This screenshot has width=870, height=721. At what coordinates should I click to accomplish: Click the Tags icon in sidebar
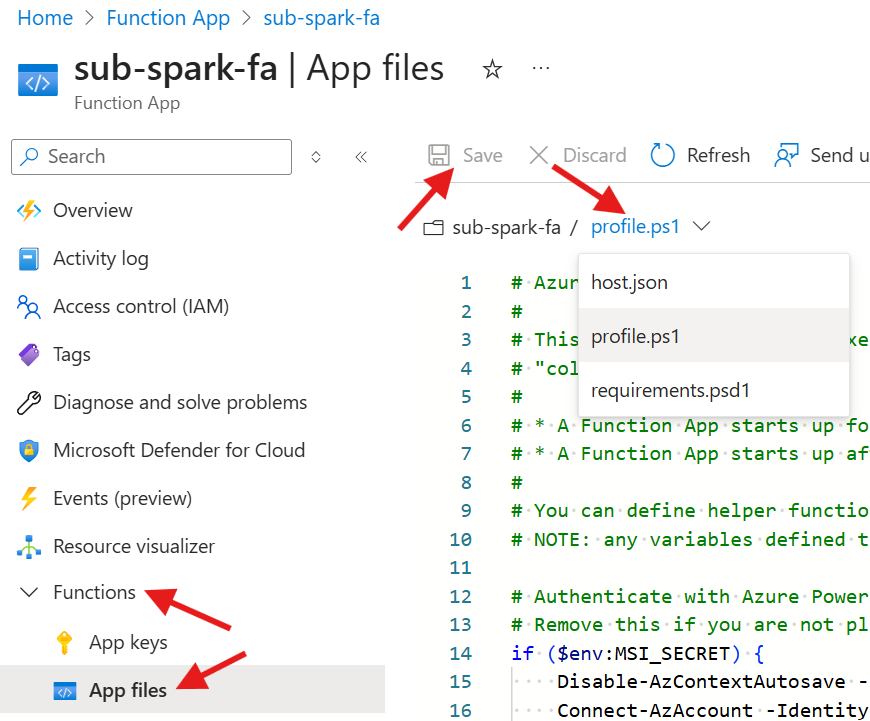click(x=29, y=355)
